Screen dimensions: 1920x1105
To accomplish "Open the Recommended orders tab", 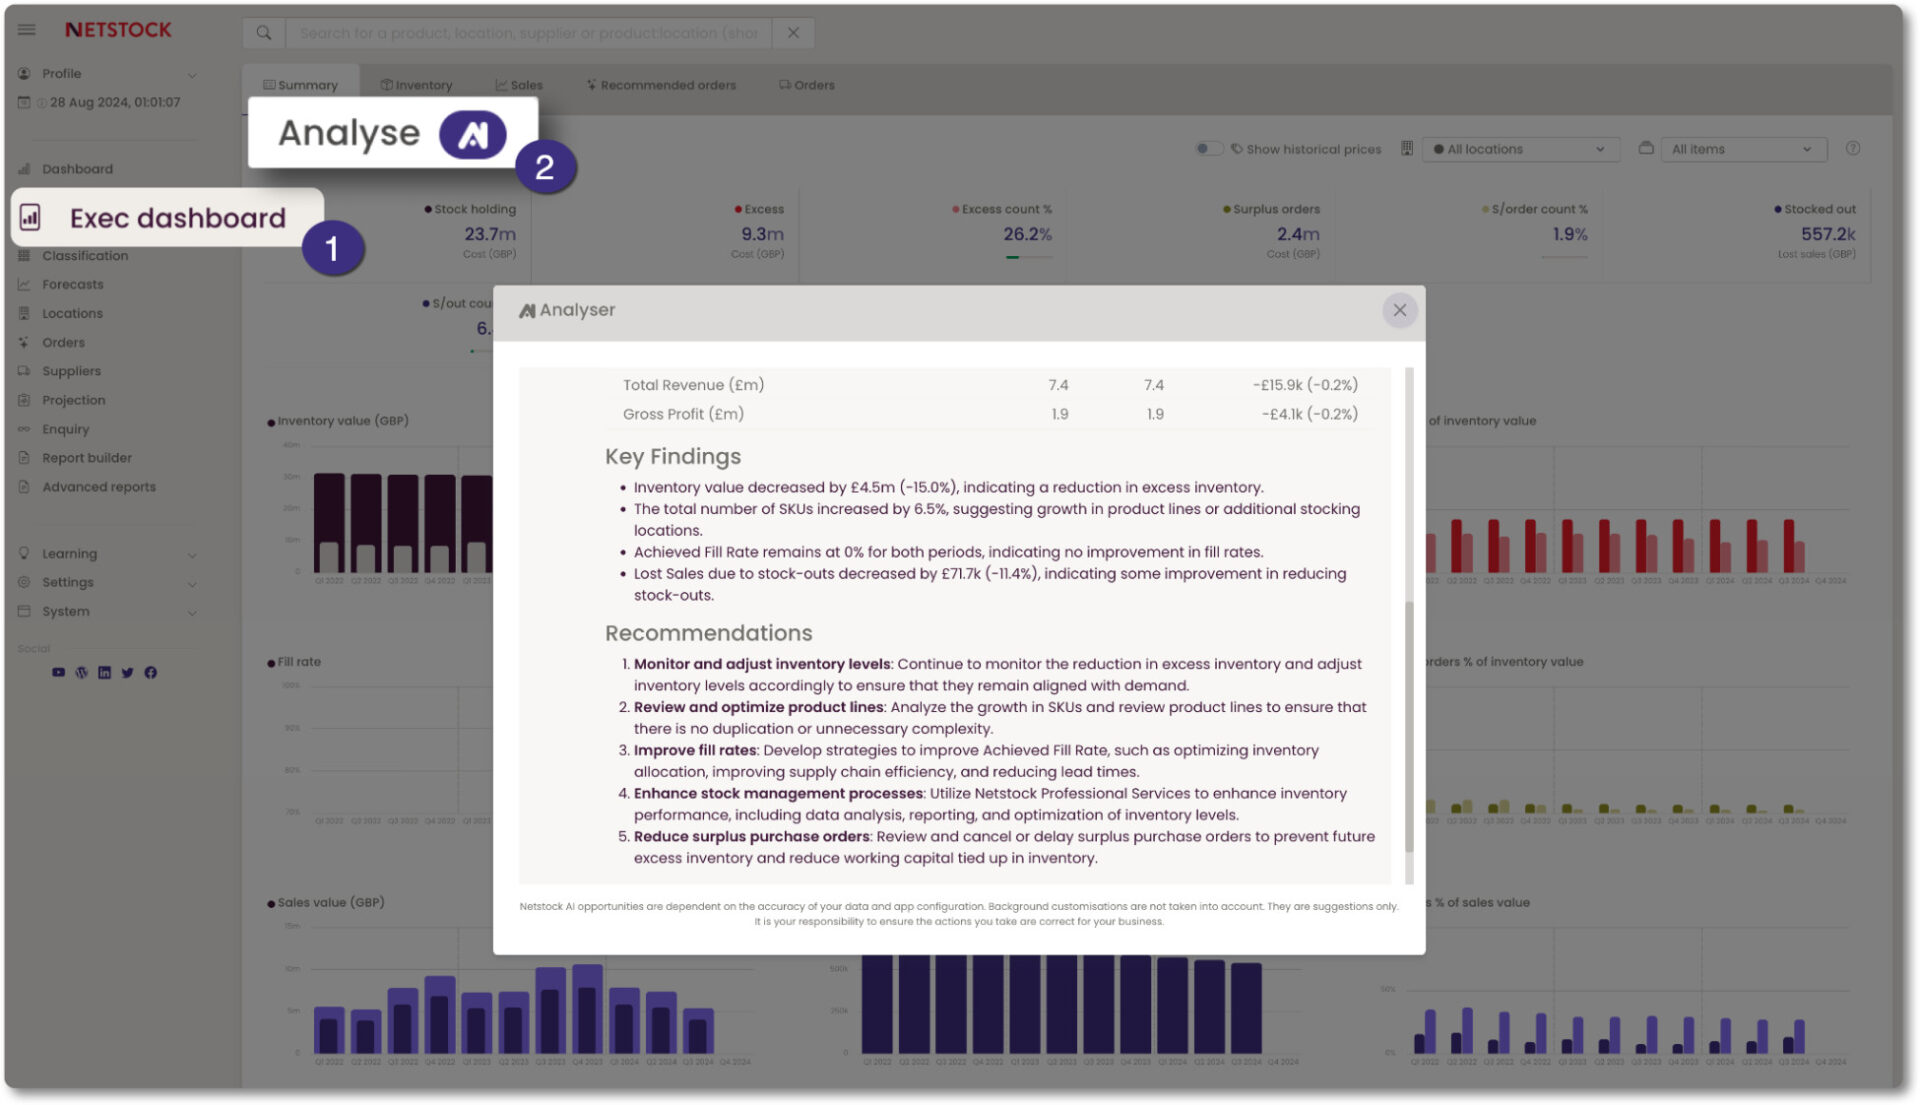I will coord(661,85).
